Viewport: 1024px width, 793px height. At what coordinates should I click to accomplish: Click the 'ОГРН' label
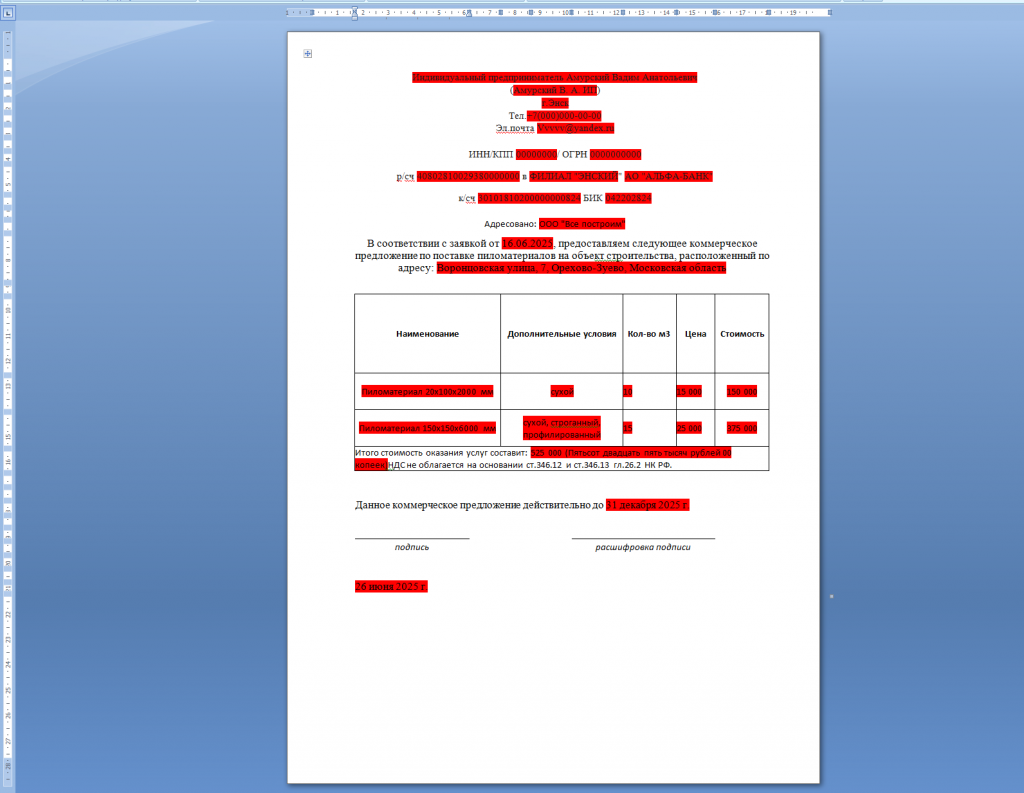574,154
